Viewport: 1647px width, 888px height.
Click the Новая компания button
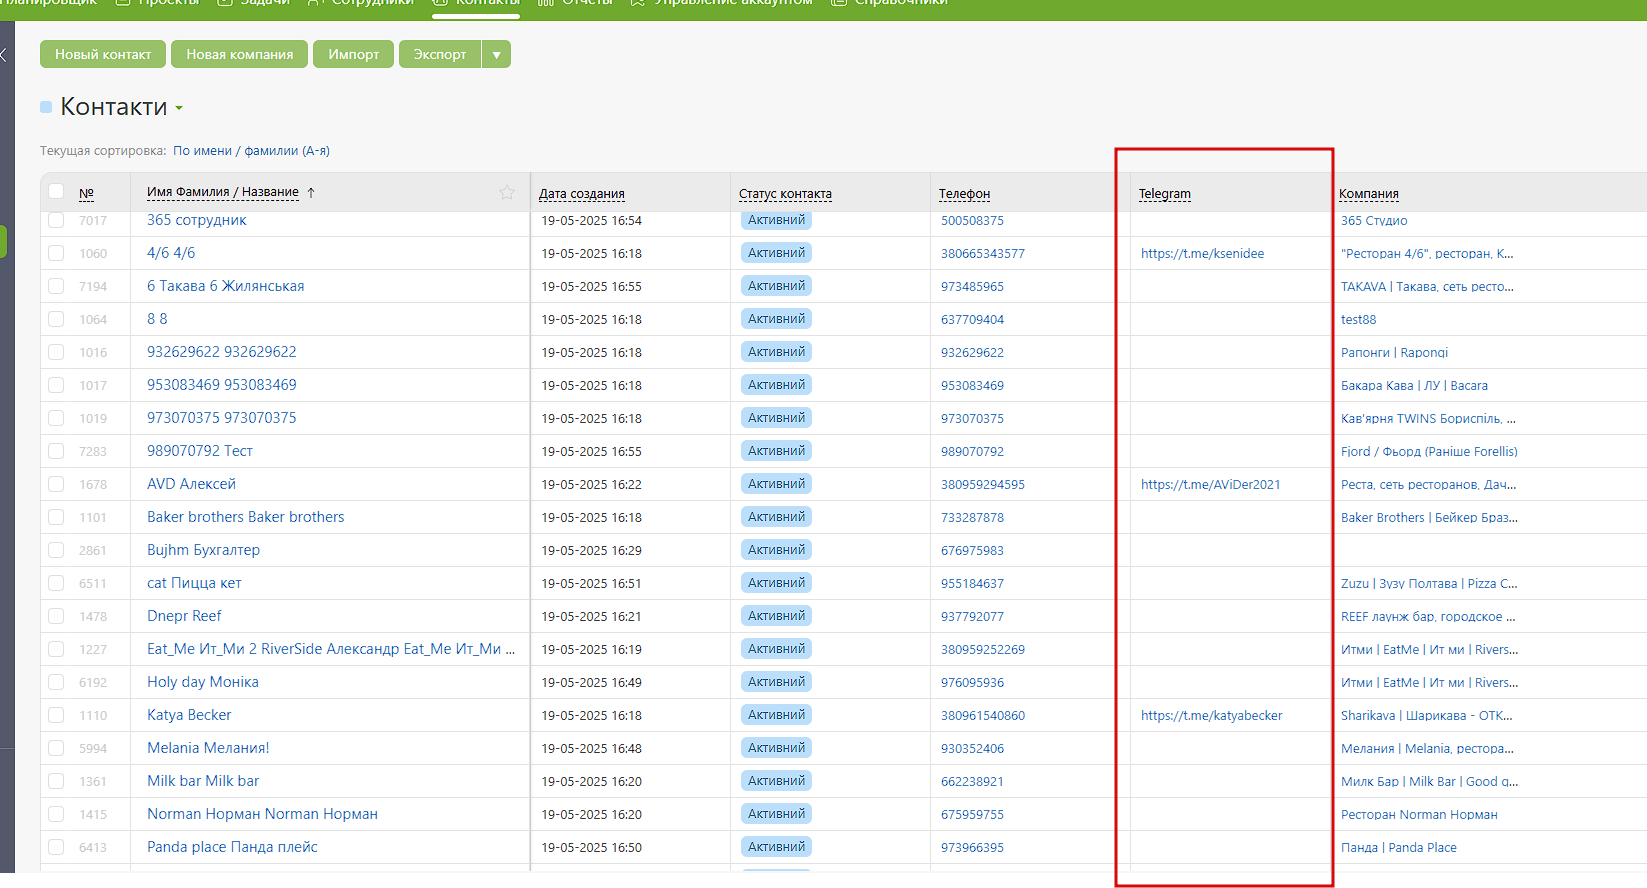(240, 54)
